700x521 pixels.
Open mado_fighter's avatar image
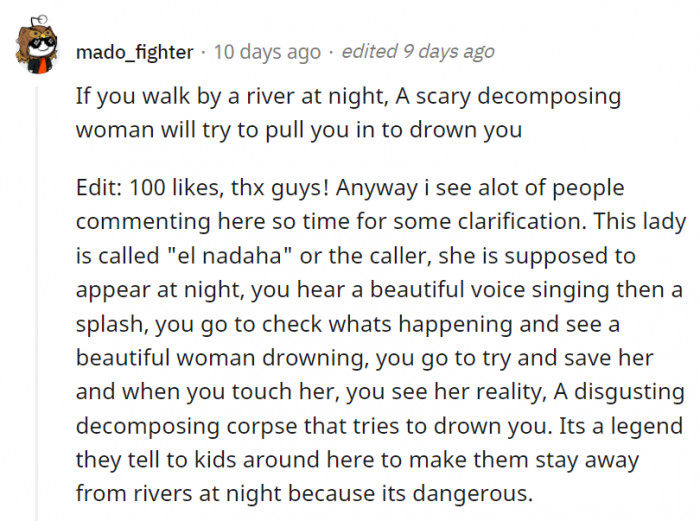click(38, 45)
